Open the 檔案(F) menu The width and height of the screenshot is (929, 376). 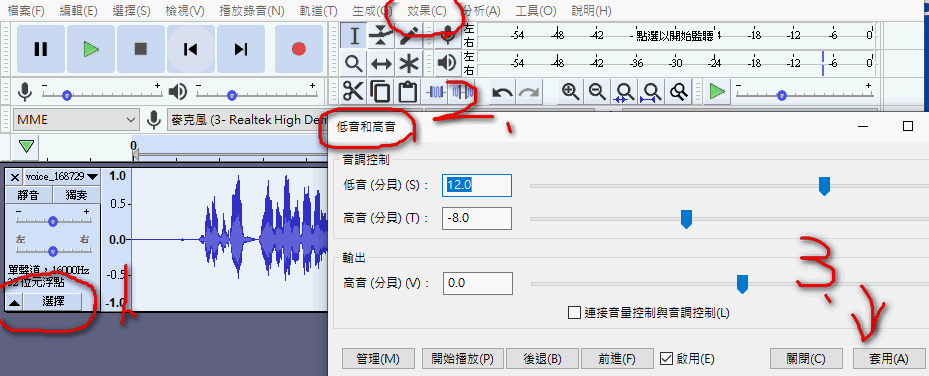[26, 11]
